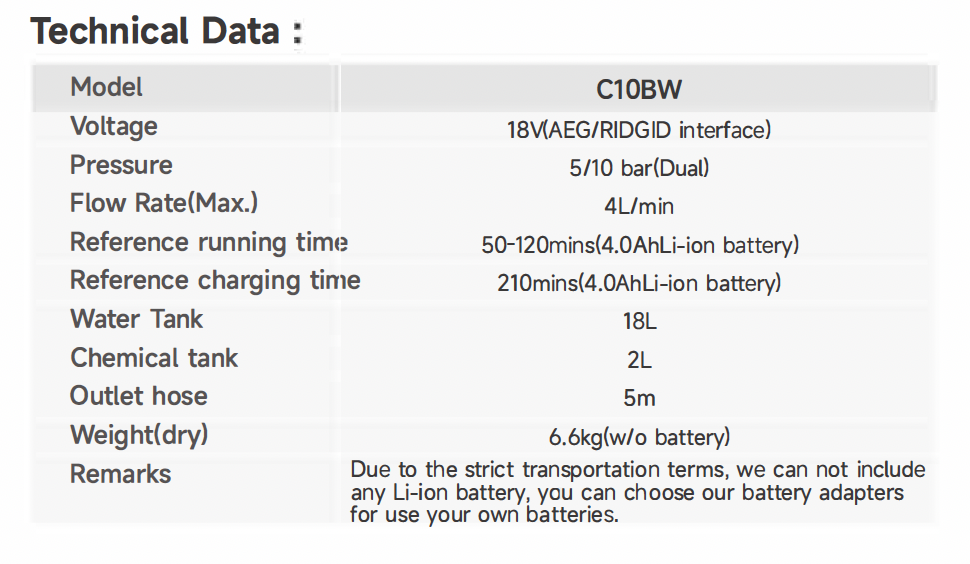Click the 6.6kg(w/o battery) value
This screenshot has height=564, width=970.
click(x=640, y=438)
